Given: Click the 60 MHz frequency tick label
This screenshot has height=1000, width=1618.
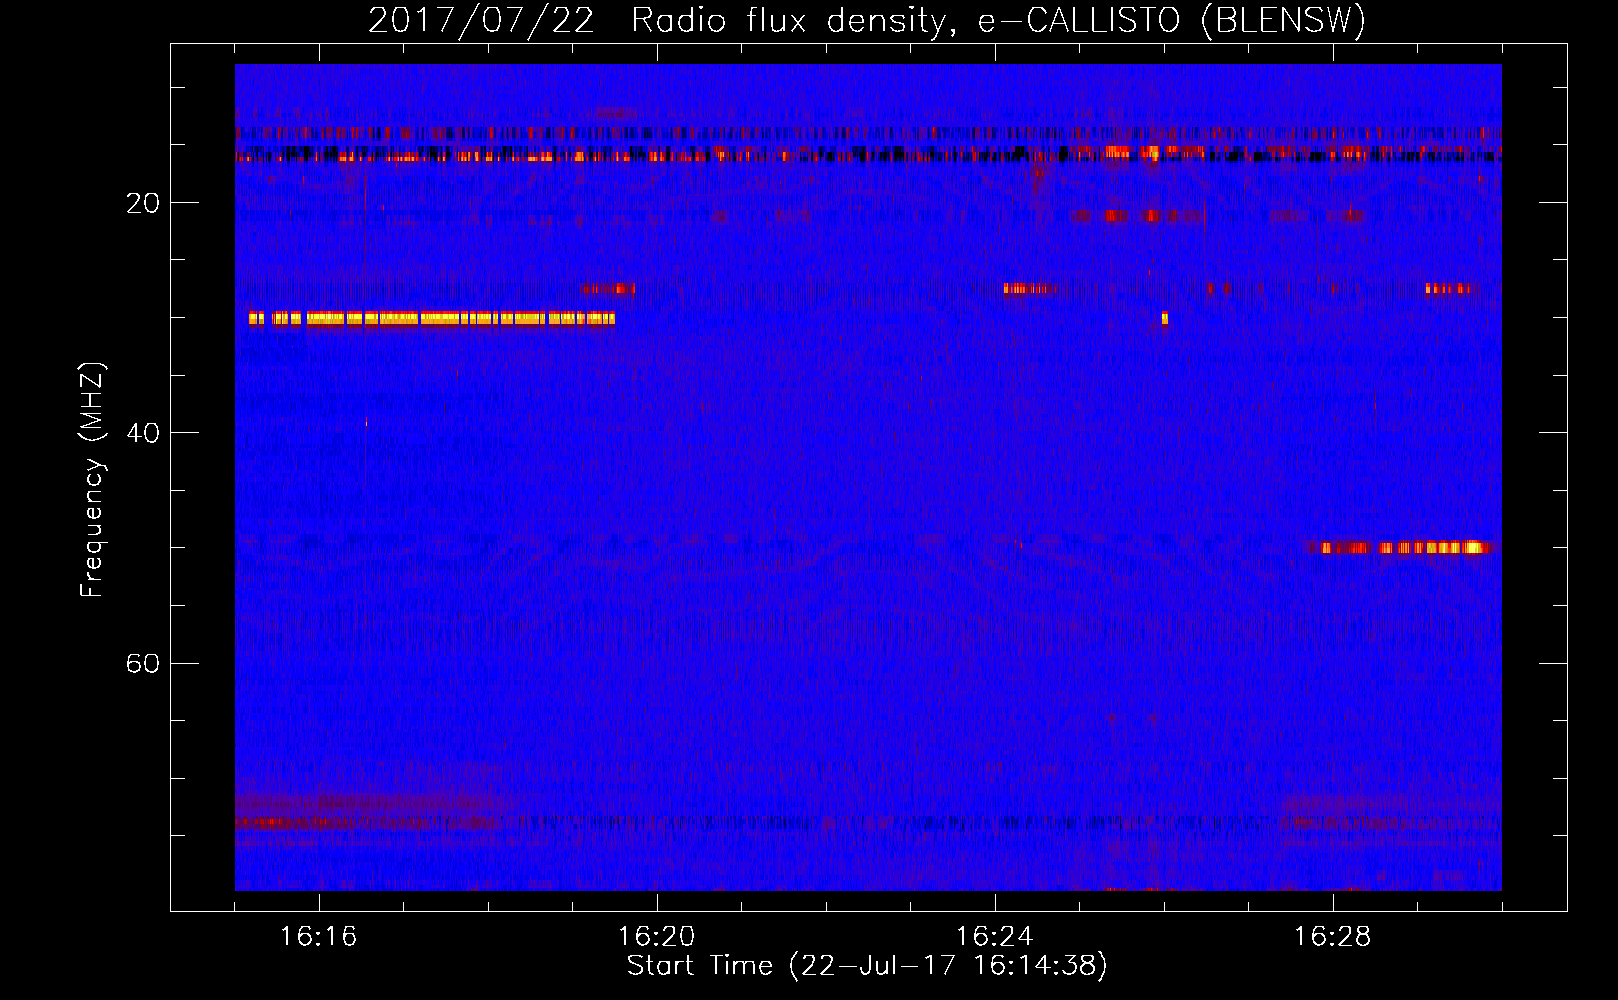Looking at the screenshot, I should 143,663.
